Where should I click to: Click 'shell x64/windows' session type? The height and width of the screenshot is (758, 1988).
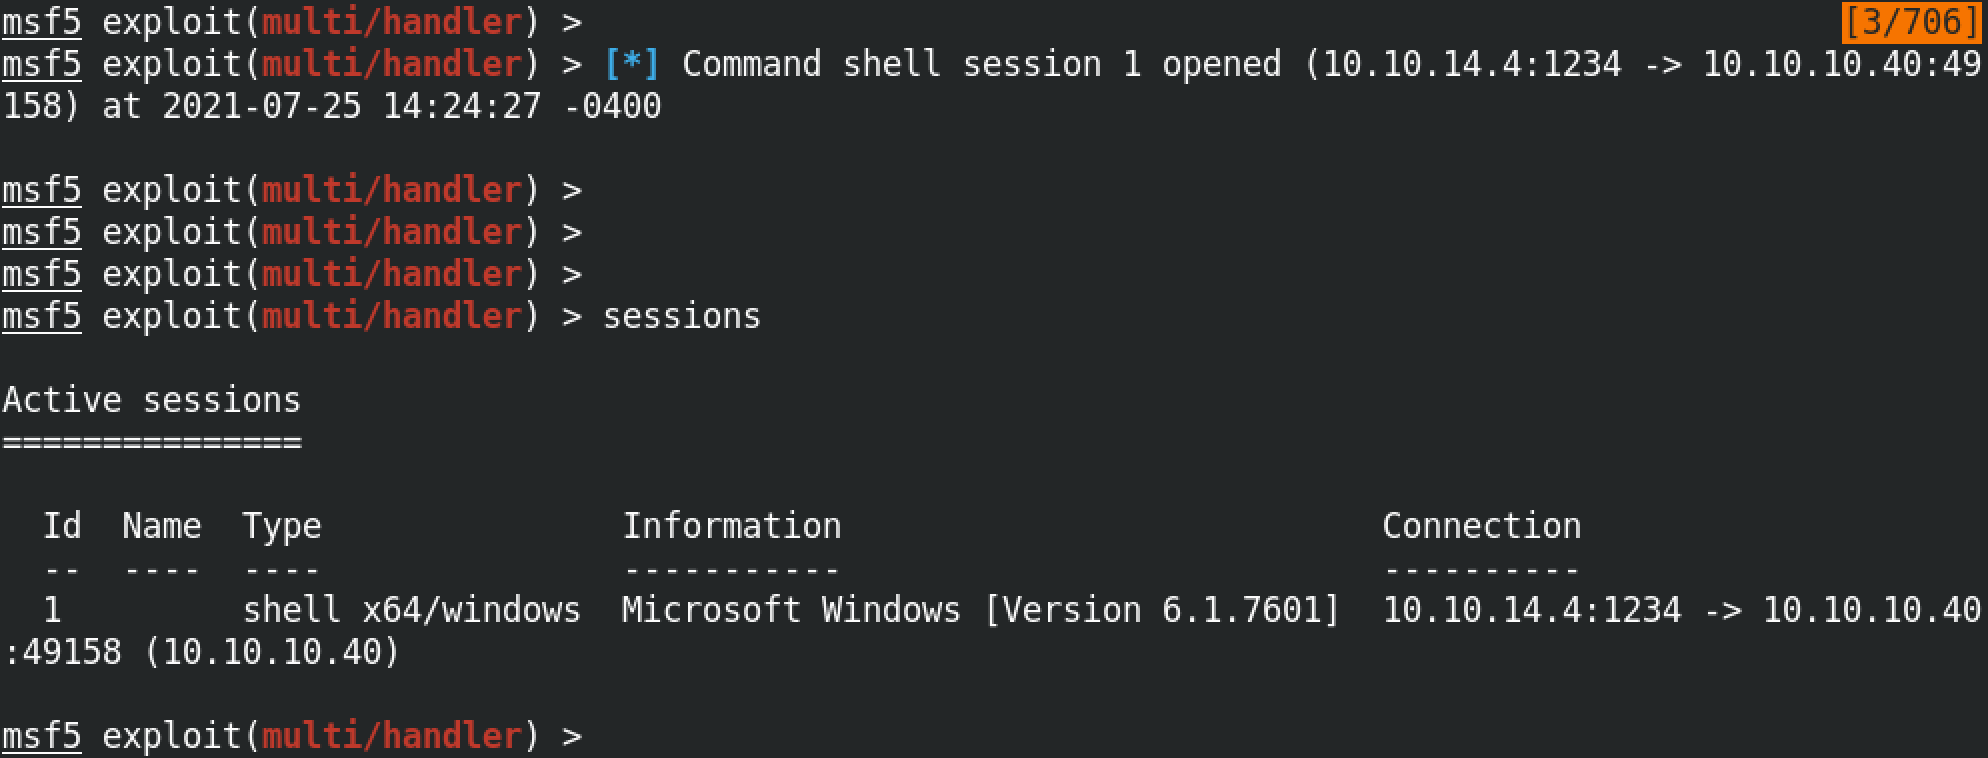pyautogui.click(x=411, y=610)
